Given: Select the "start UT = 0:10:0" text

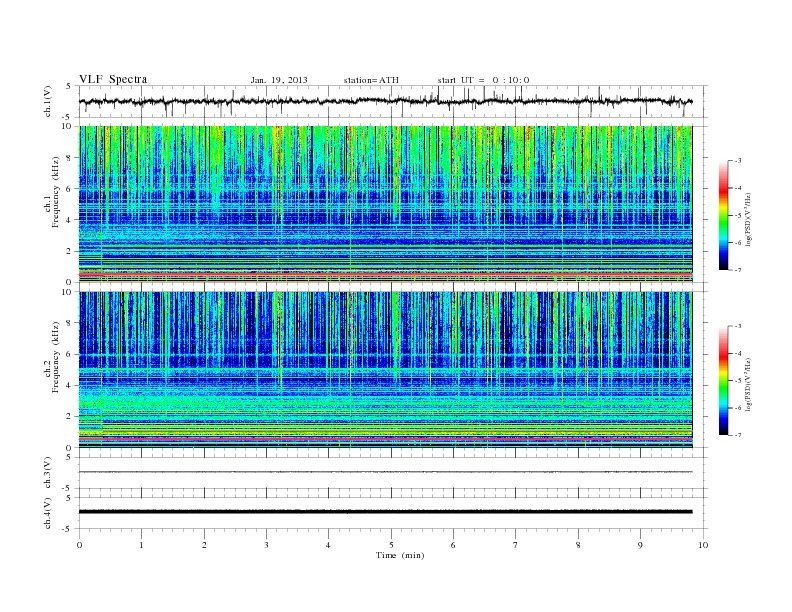Looking at the screenshot, I should coord(483,80).
